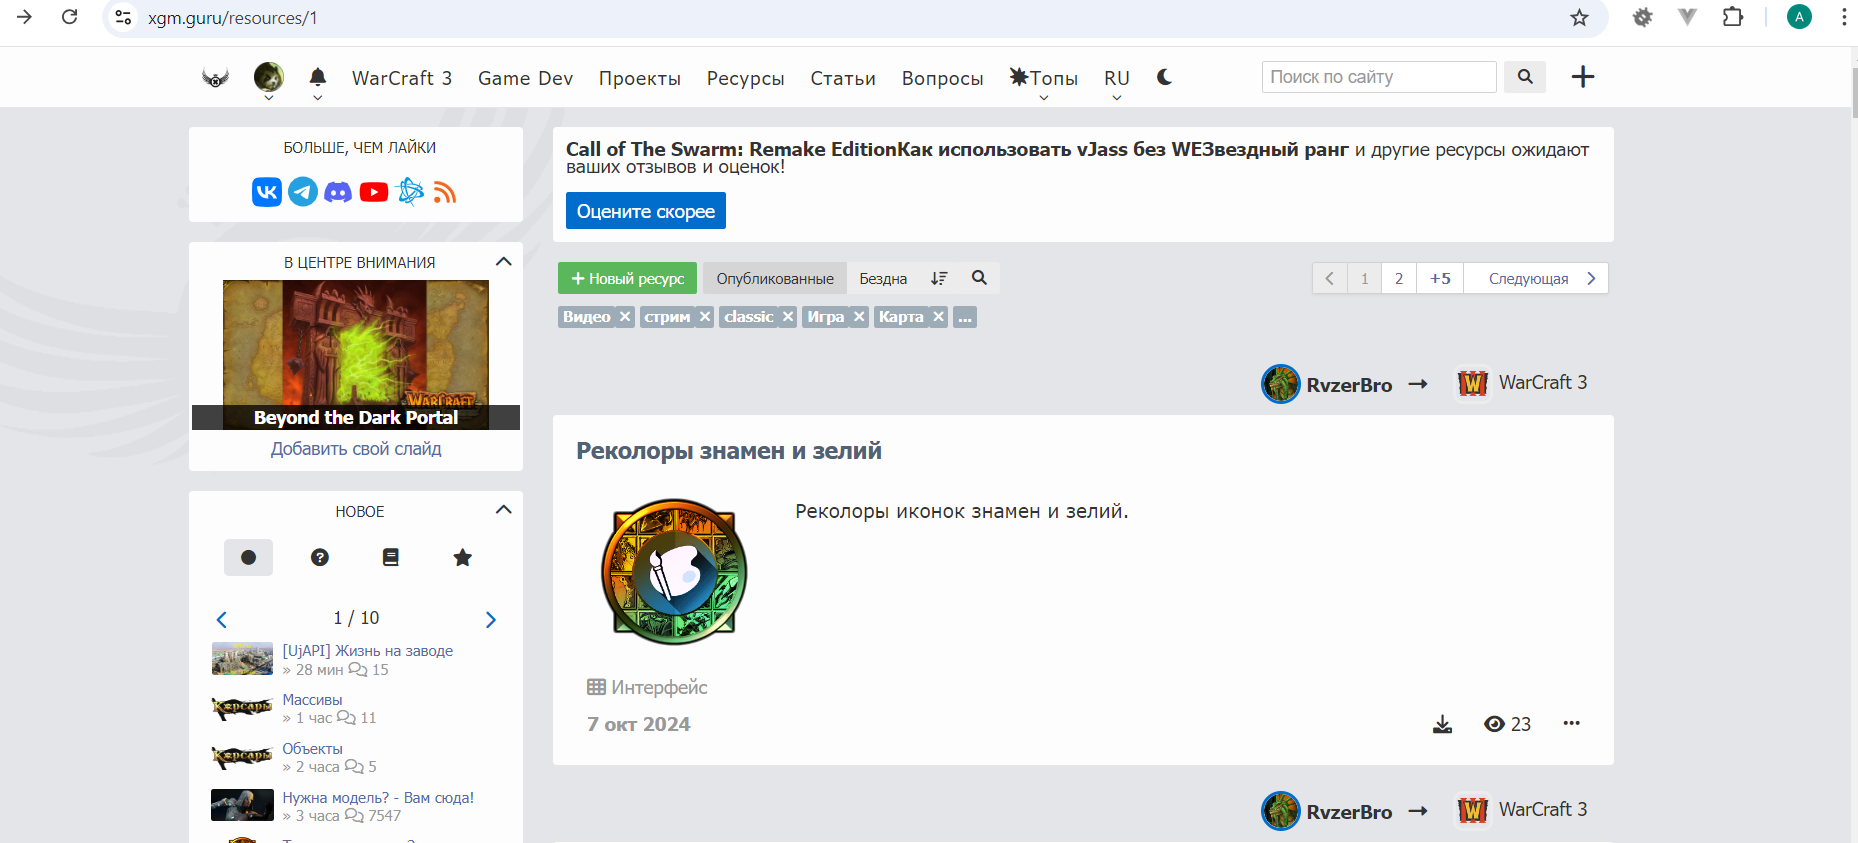Image resolution: width=1858 pixels, height=843 pixels.
Task: Go to the Следующая page
Action: (x=1536, y=278)
